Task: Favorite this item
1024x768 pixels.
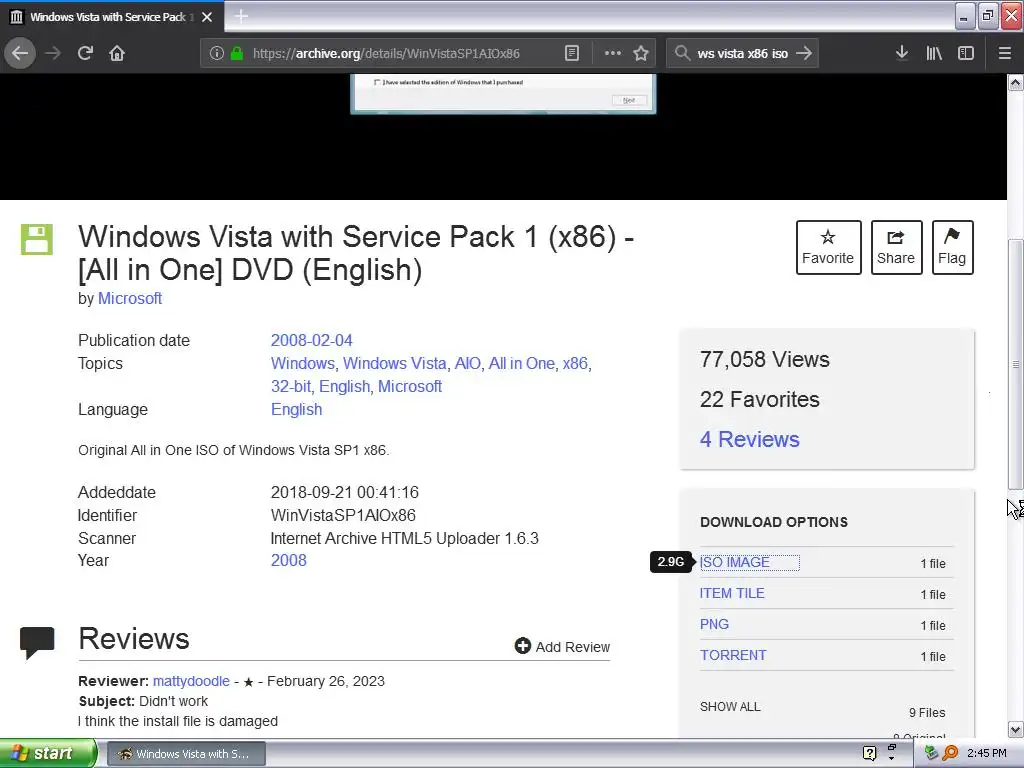Action: coord(828,248)
